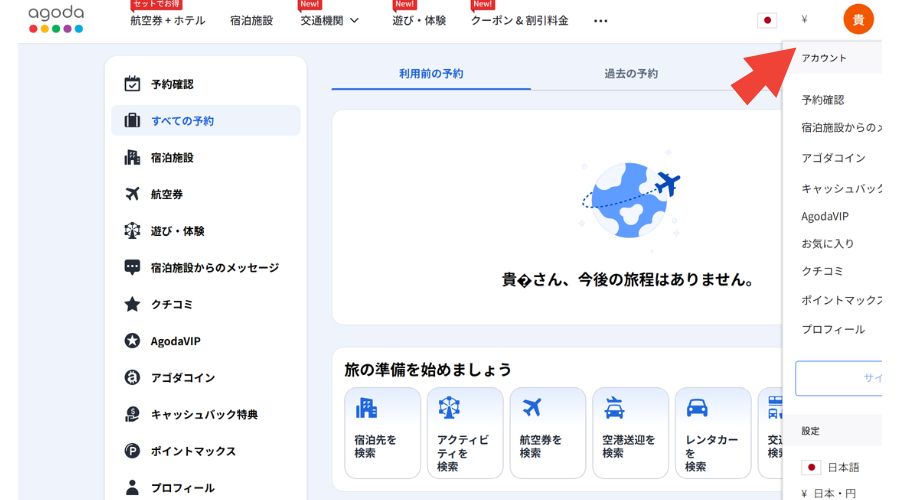Click the building icon for 宿泊施設 in sidebar
The width and height of the screenshot is (900, 500).
132,157
